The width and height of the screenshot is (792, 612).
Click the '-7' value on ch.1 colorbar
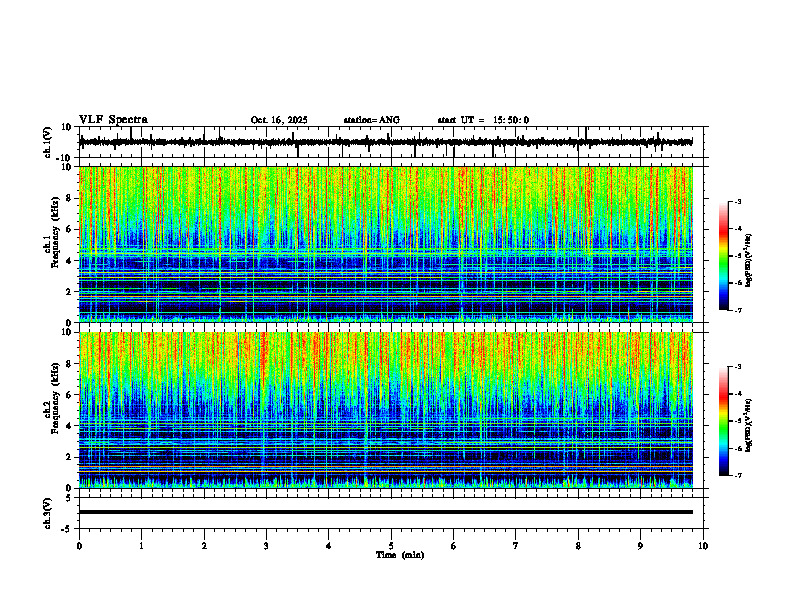coord(738,310)
